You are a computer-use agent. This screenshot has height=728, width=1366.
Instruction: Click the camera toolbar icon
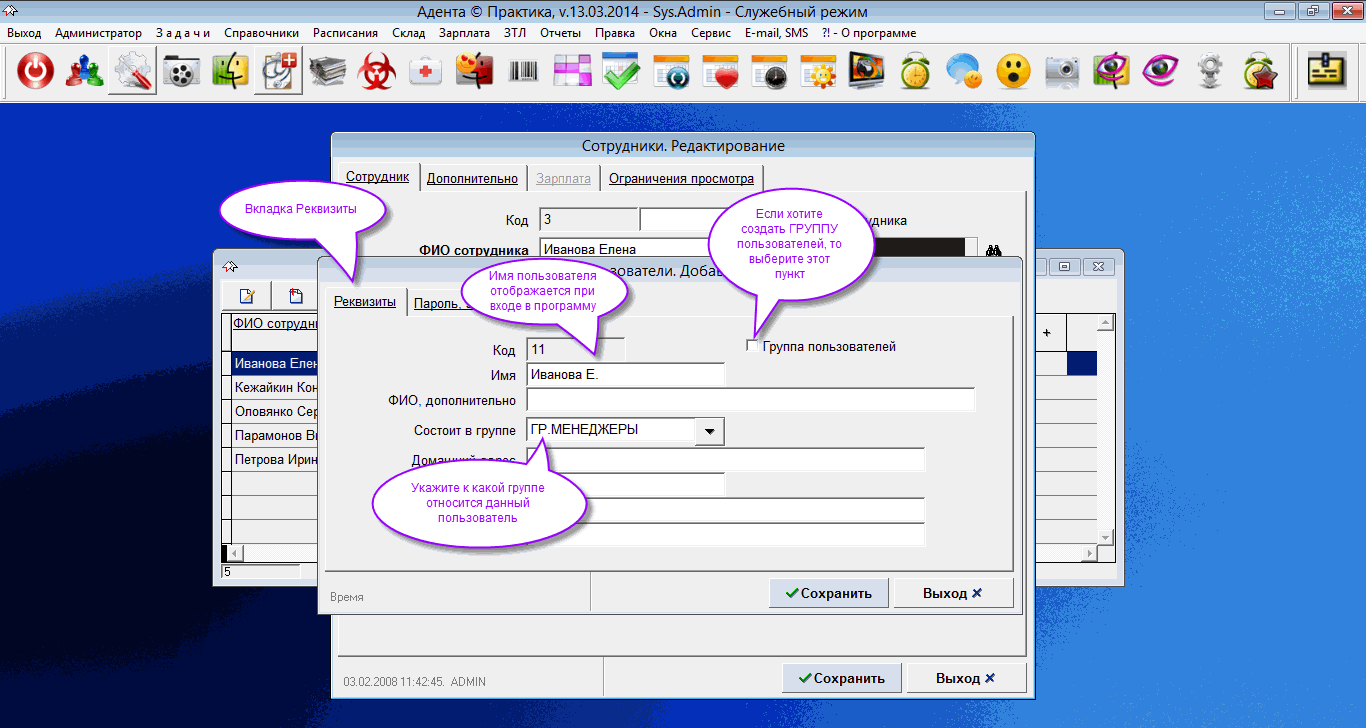click(1062, 72)
